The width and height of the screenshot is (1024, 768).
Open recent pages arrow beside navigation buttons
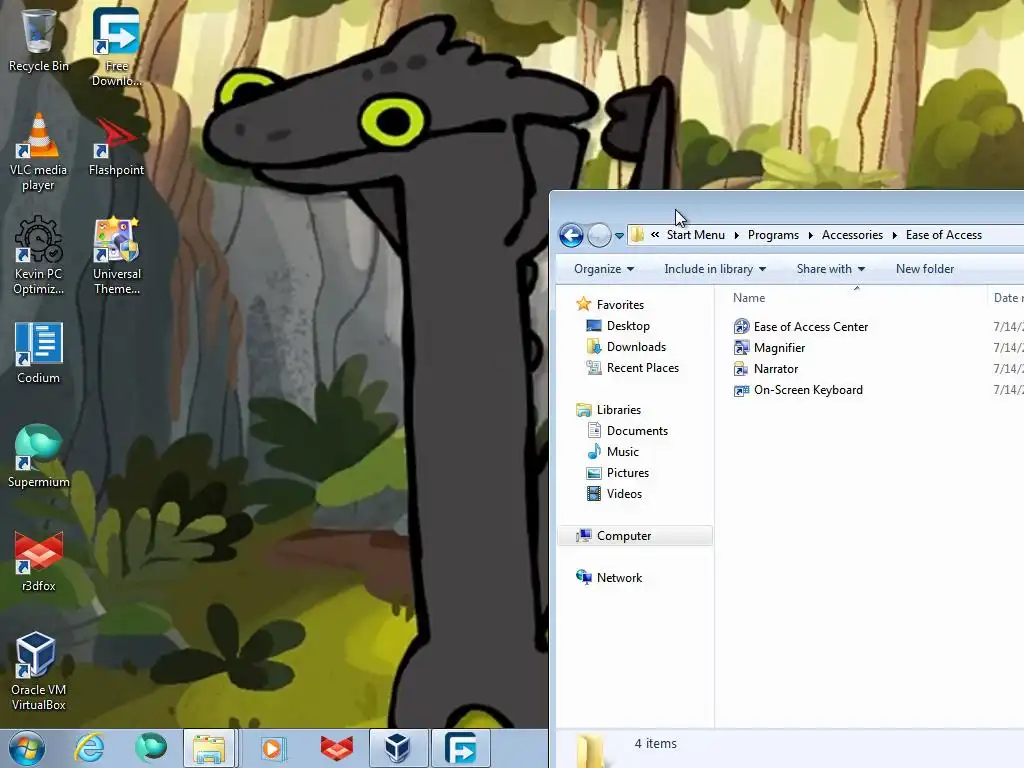point(619,236)
